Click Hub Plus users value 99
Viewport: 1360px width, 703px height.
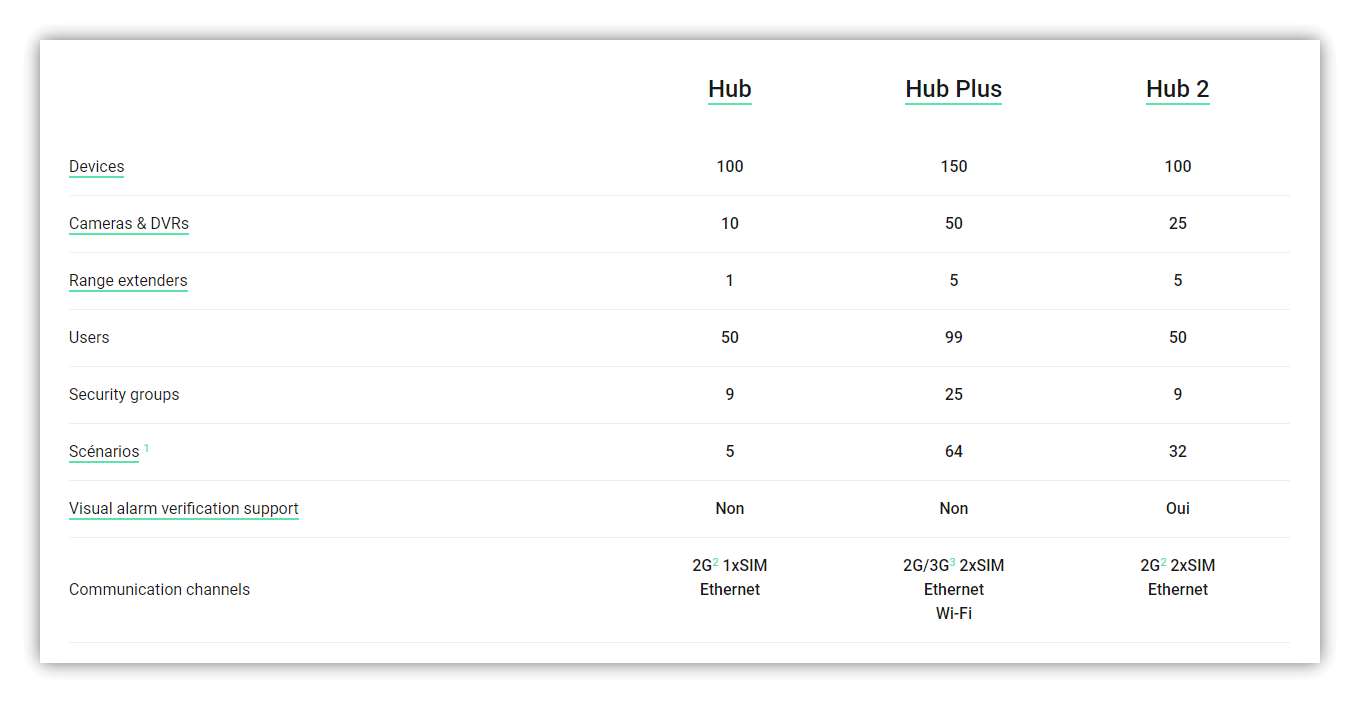[x=953, y=338]
